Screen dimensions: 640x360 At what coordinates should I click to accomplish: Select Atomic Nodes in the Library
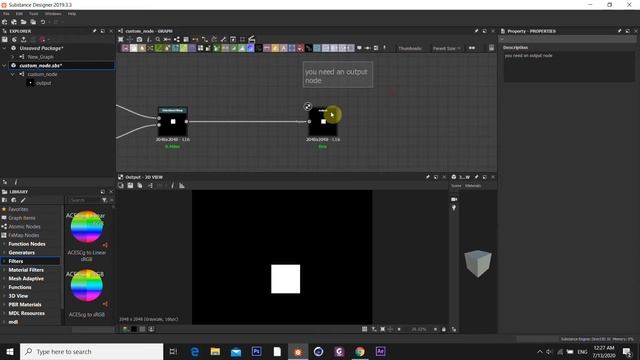tap(24, 227)
